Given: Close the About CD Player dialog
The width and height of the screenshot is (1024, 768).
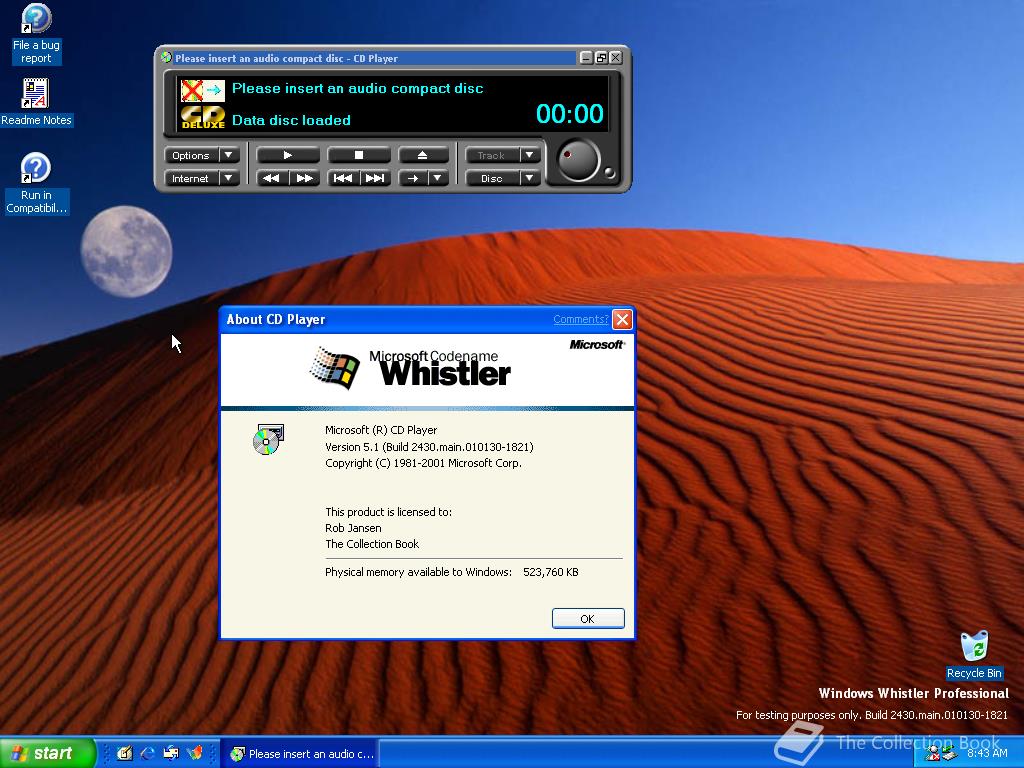Looking at the screenshot, I should point(622,319).
